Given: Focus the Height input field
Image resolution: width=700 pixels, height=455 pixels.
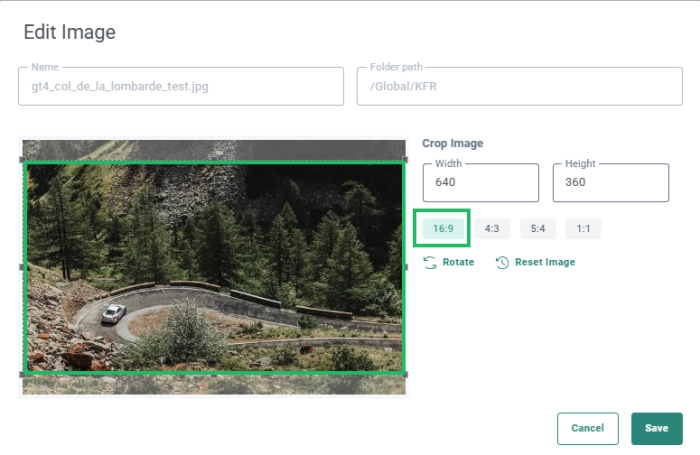Looking at the screenshot, I should (x=610, y=183).
